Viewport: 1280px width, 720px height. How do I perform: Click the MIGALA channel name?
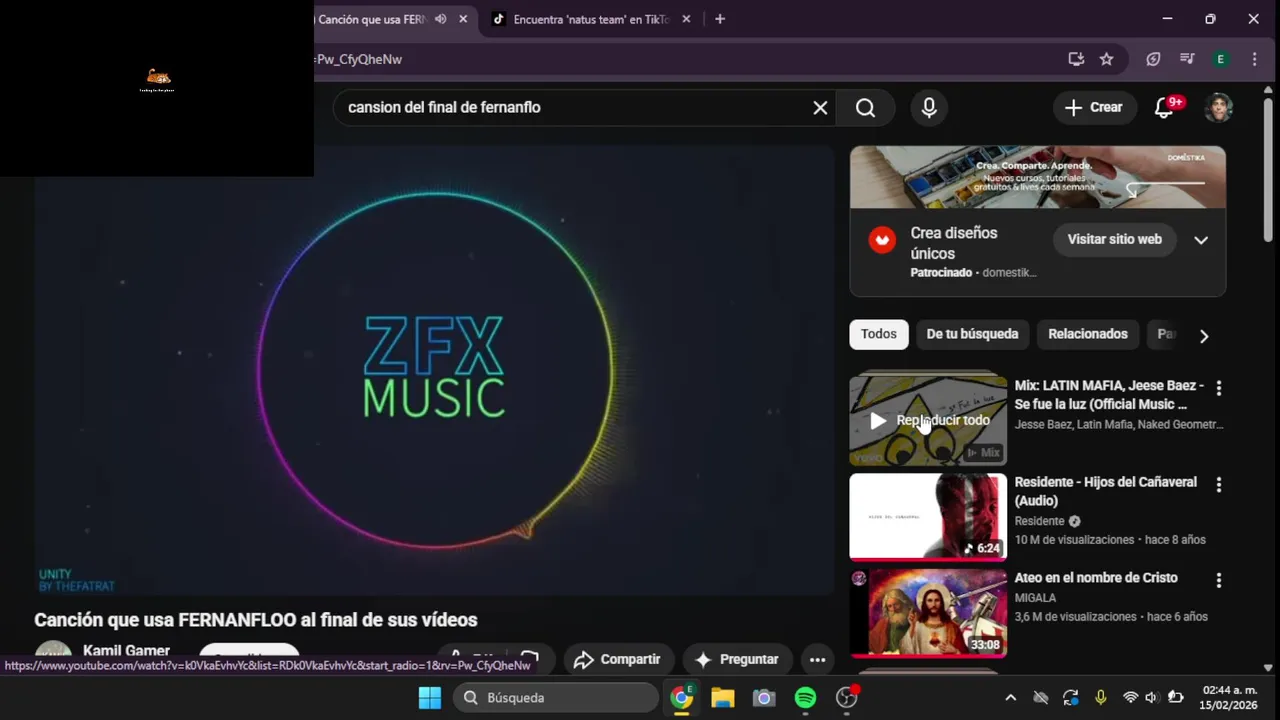coord(1035,598)
